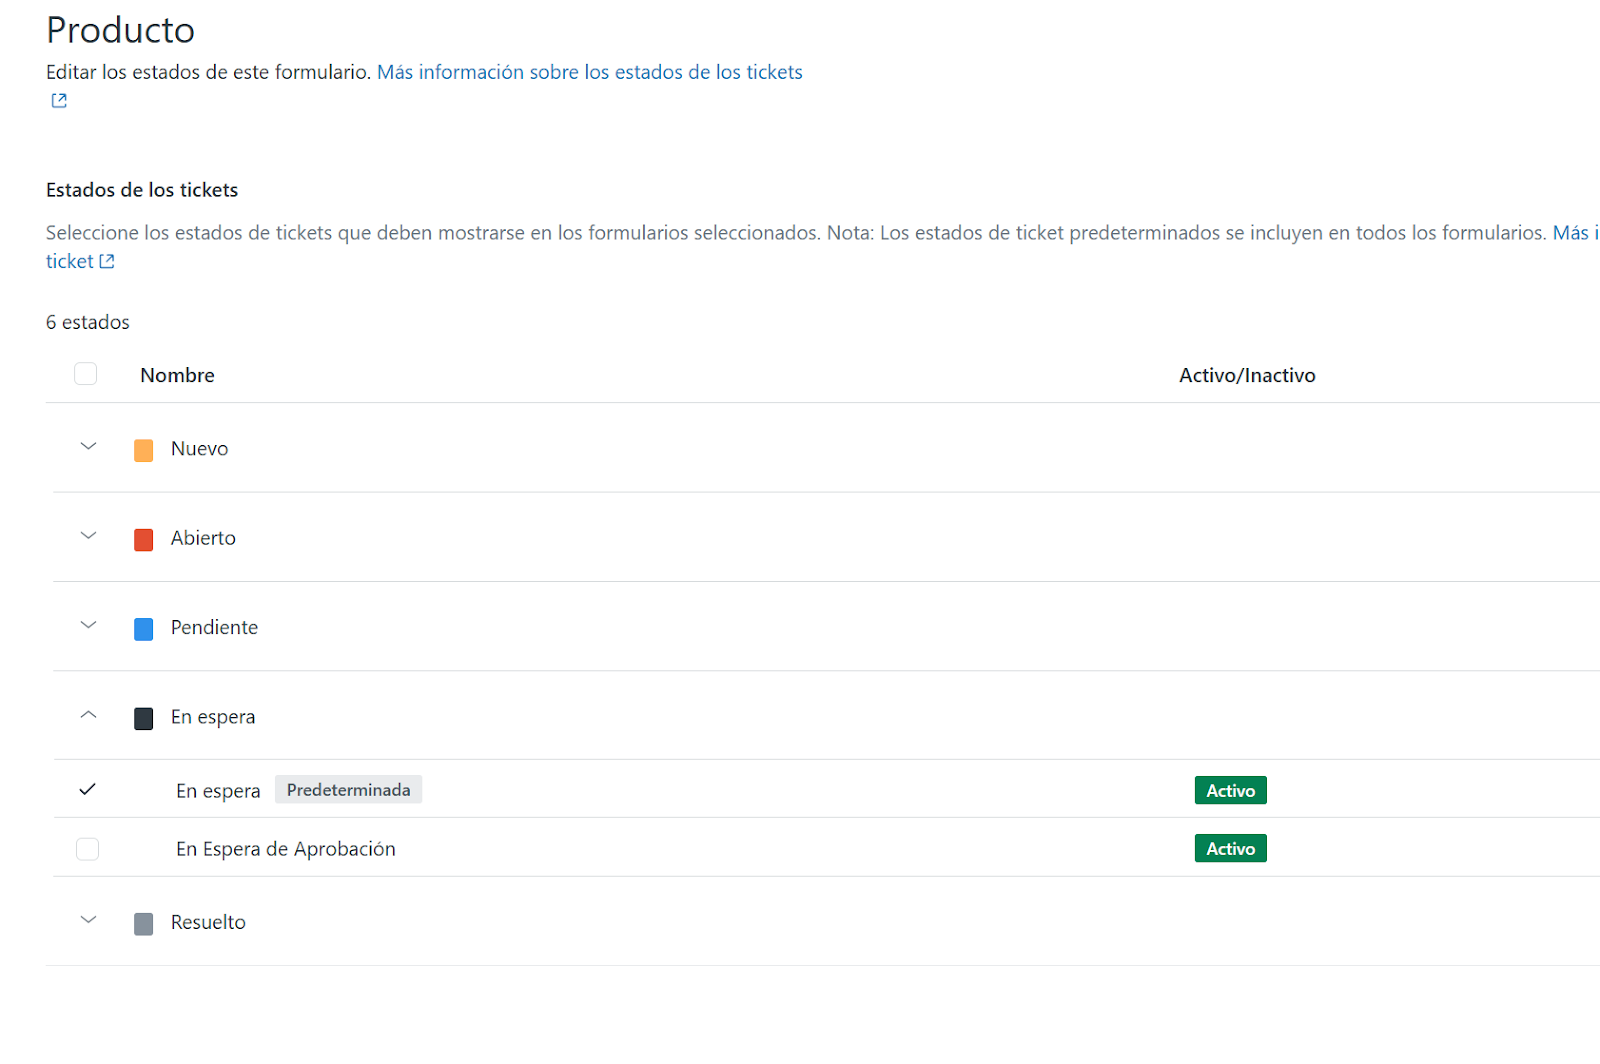The image size is (1600, 1064).
Task: Click the En espera default status name
Action: [218, 791]
